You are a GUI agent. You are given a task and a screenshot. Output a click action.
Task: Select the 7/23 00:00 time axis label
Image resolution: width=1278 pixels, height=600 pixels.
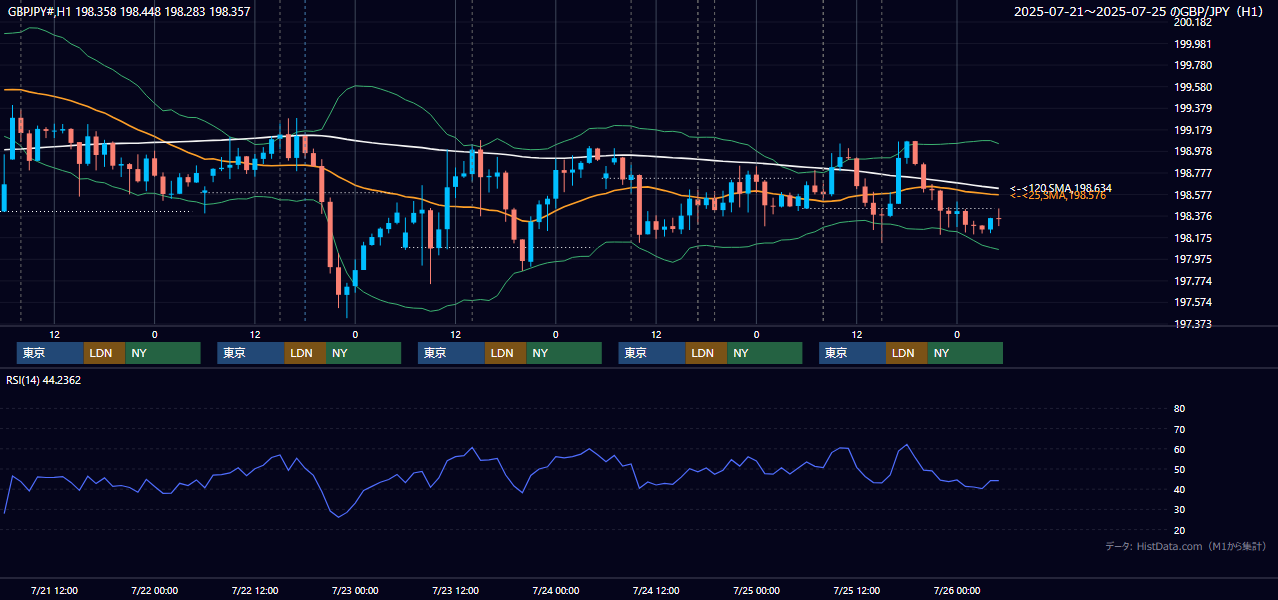(354, 590)
